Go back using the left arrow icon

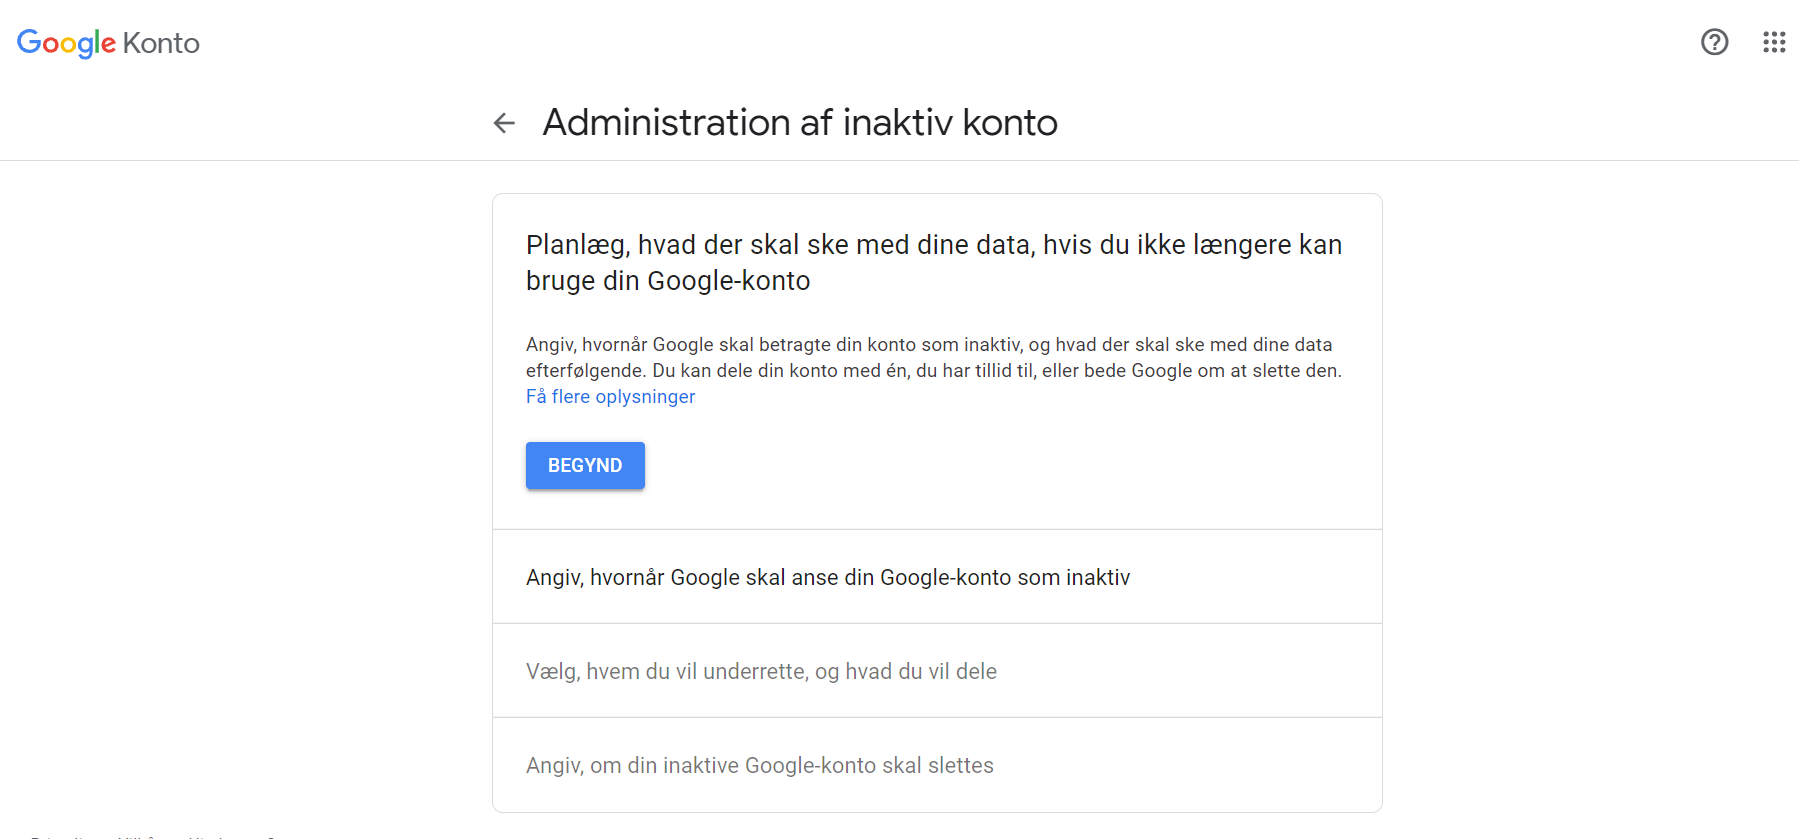click(x=504, y=123)
